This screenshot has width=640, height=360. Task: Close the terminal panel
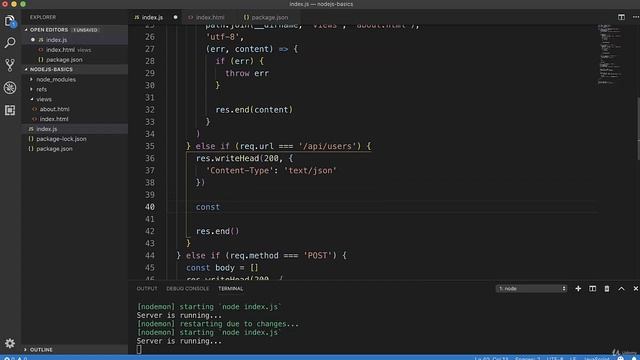(x=636, y=289)
